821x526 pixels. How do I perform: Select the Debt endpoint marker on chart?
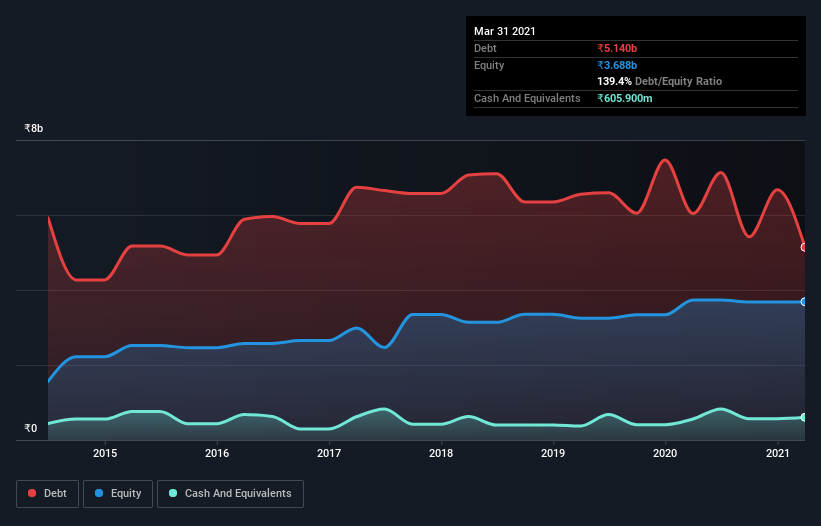804,247
